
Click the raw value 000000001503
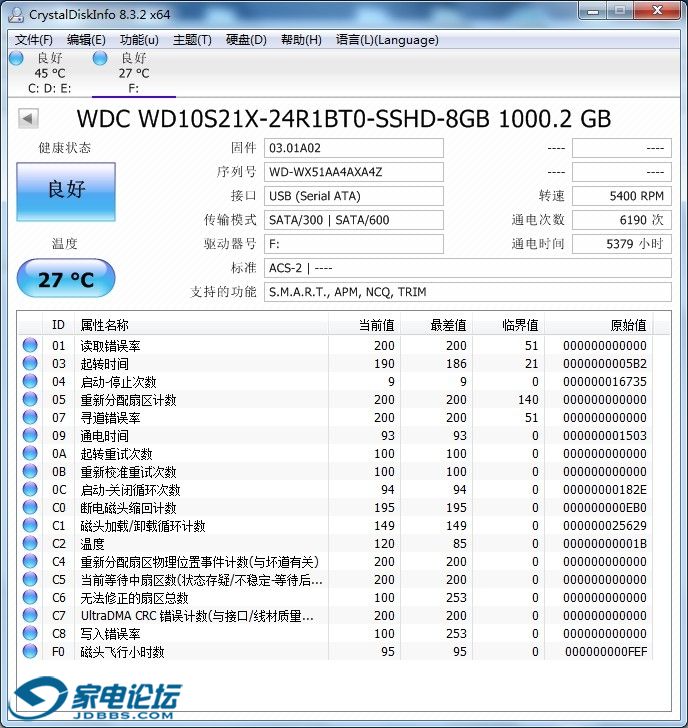pos(605,436)
